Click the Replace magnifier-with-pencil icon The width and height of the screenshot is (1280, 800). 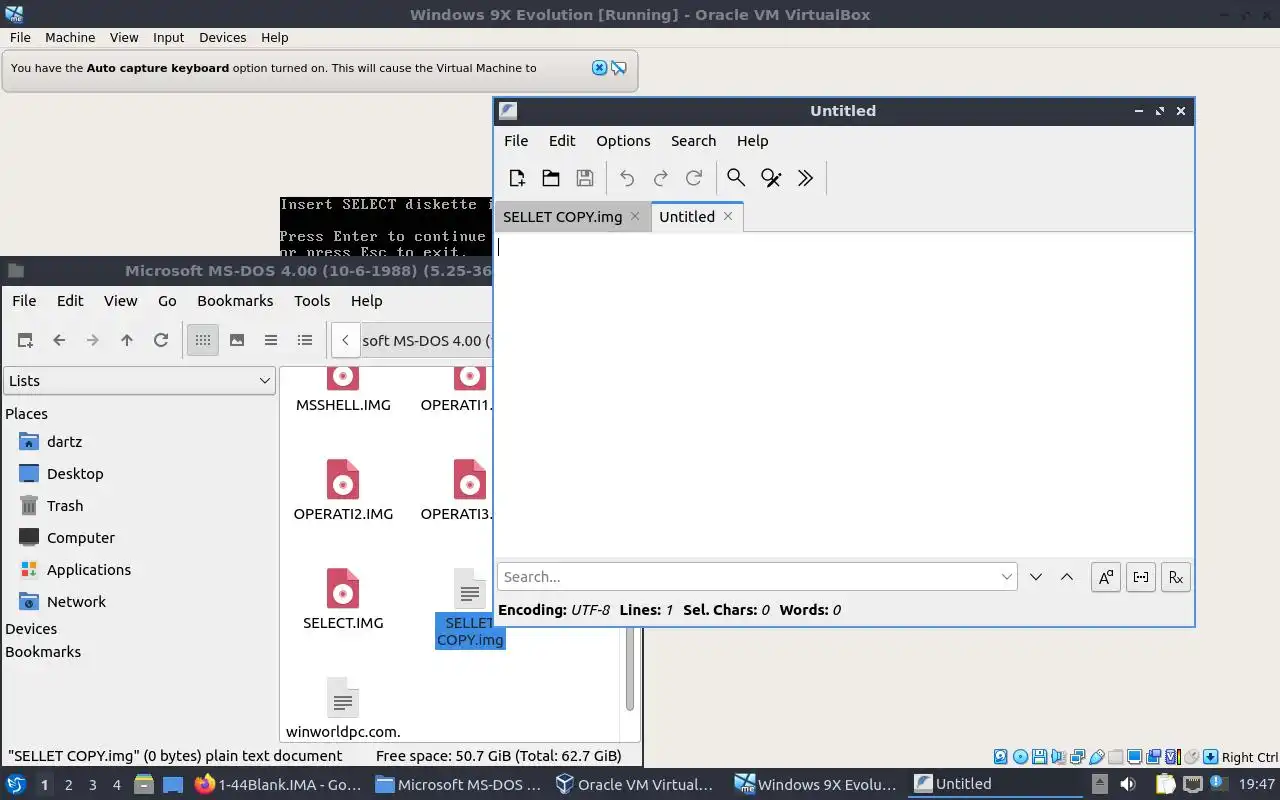click(771, 178)
